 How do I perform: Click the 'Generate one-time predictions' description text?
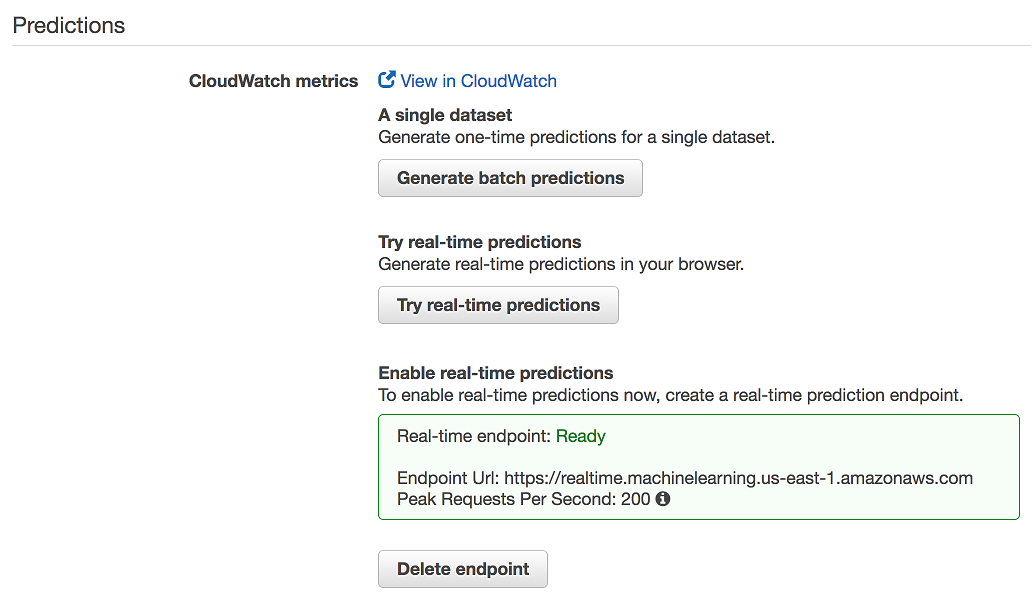click(x=576, y=137)
